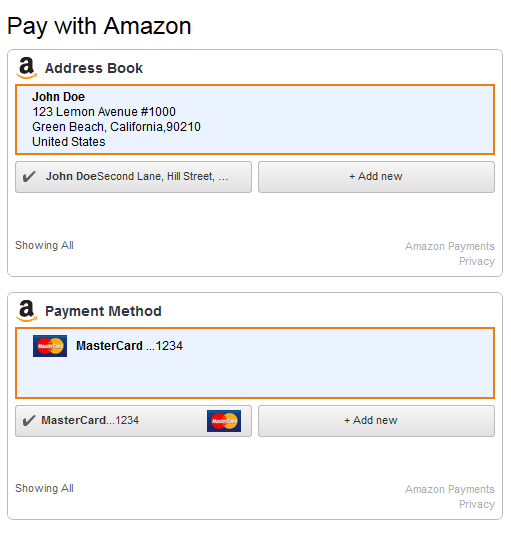Click the Payment Method widget title

pyautogui.click(x=103, y=311)
